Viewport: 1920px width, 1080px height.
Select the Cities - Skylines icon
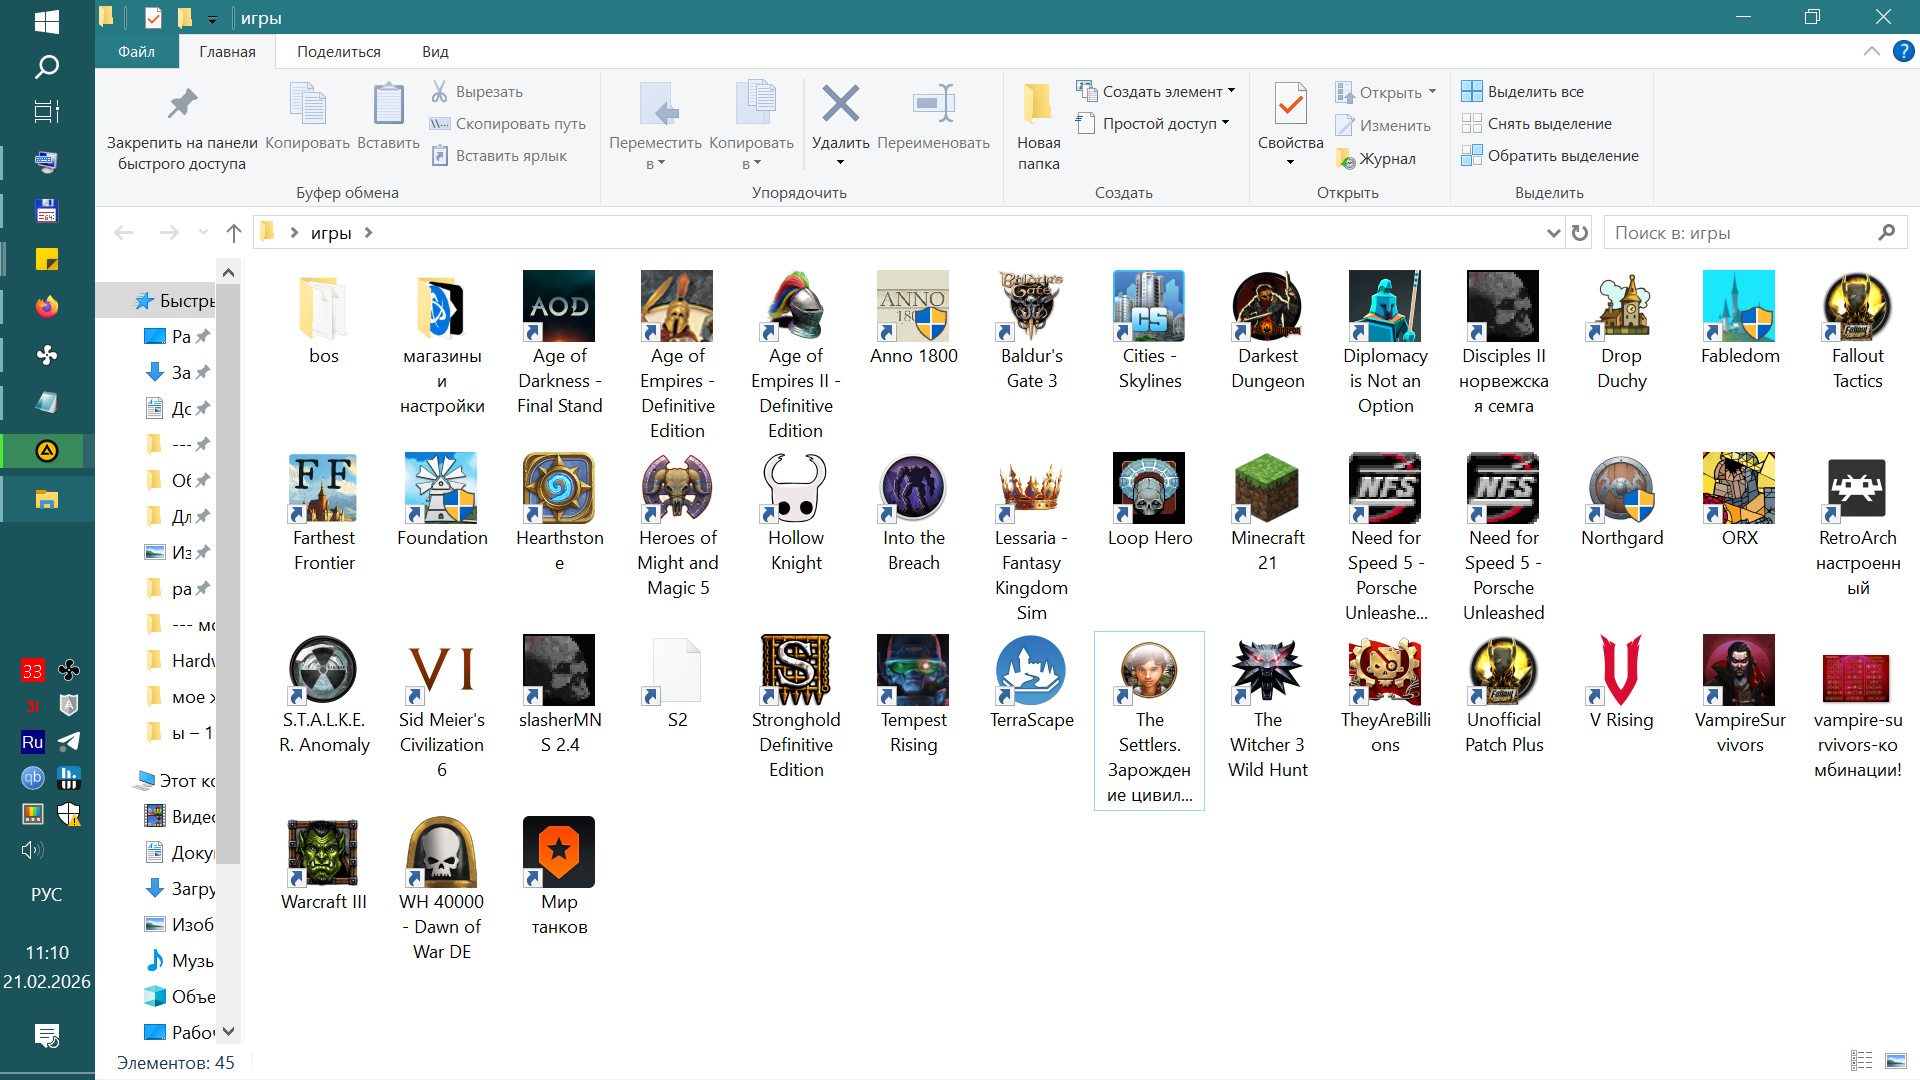point(1149,306)
